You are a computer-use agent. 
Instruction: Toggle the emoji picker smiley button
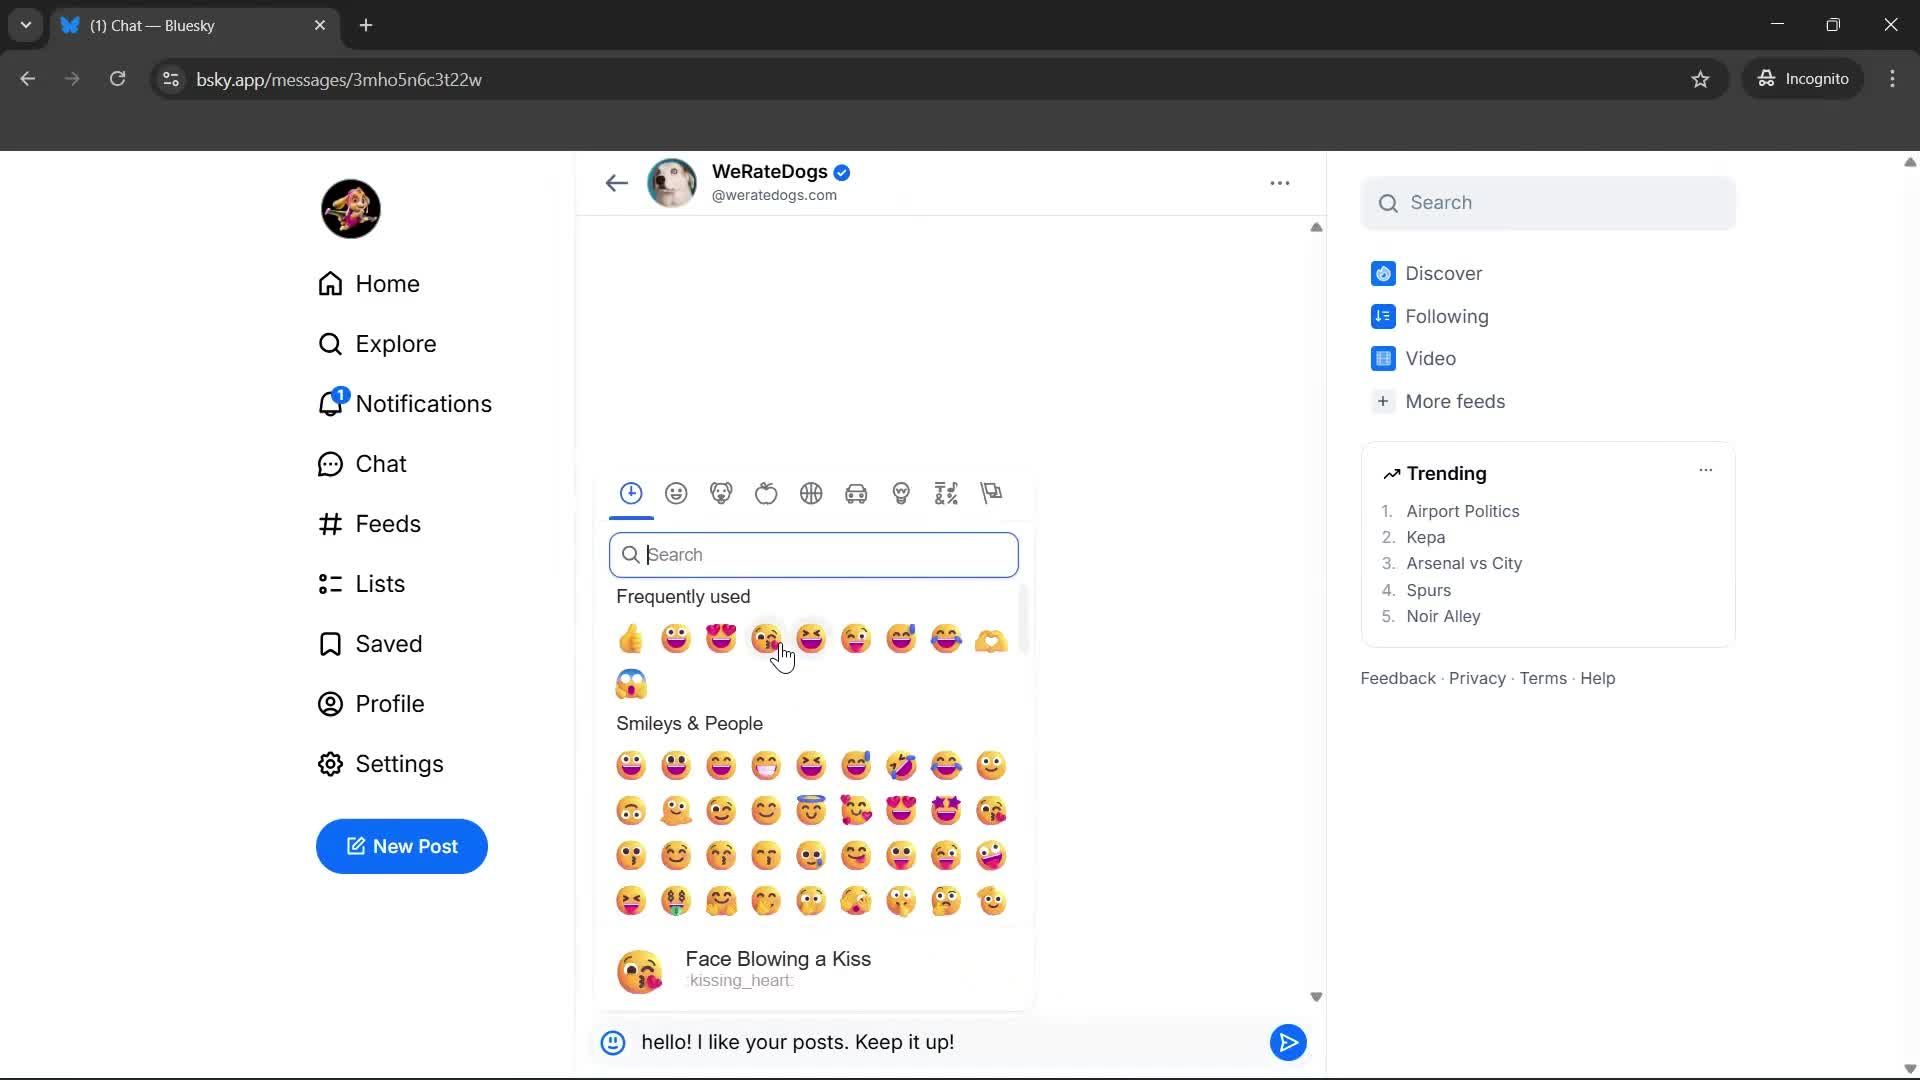point(613,1043)
